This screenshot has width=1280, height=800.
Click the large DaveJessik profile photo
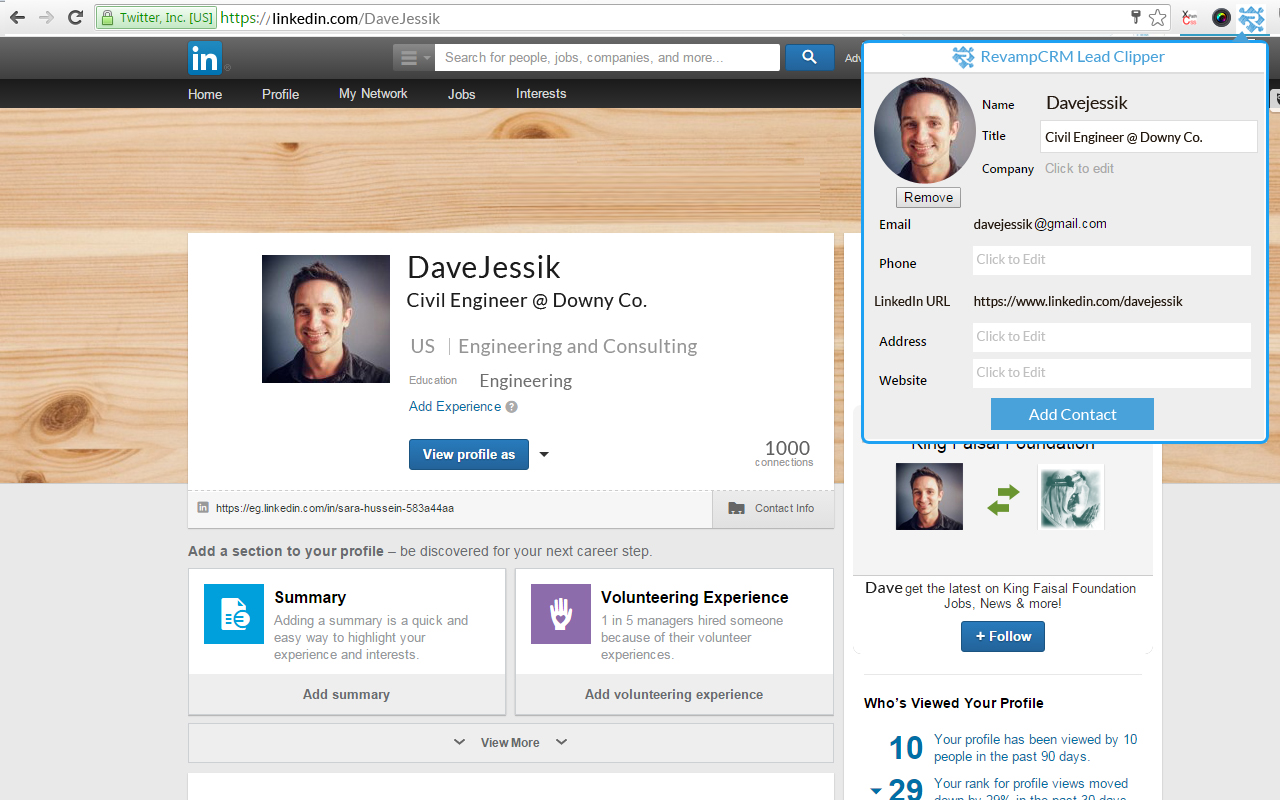pyautogui.click(x=326, y=319)
